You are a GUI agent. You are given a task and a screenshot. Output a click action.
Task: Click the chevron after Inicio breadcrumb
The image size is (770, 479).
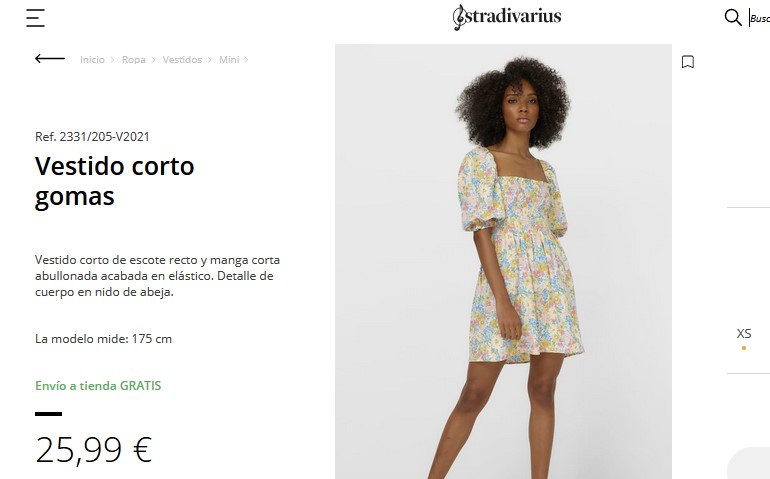tap(112, 60)
